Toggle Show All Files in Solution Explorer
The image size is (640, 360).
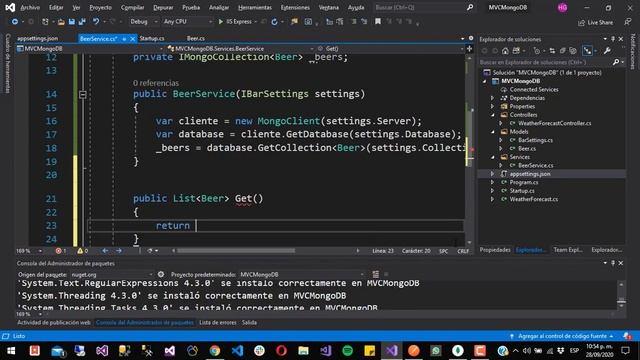coord(573,51)
